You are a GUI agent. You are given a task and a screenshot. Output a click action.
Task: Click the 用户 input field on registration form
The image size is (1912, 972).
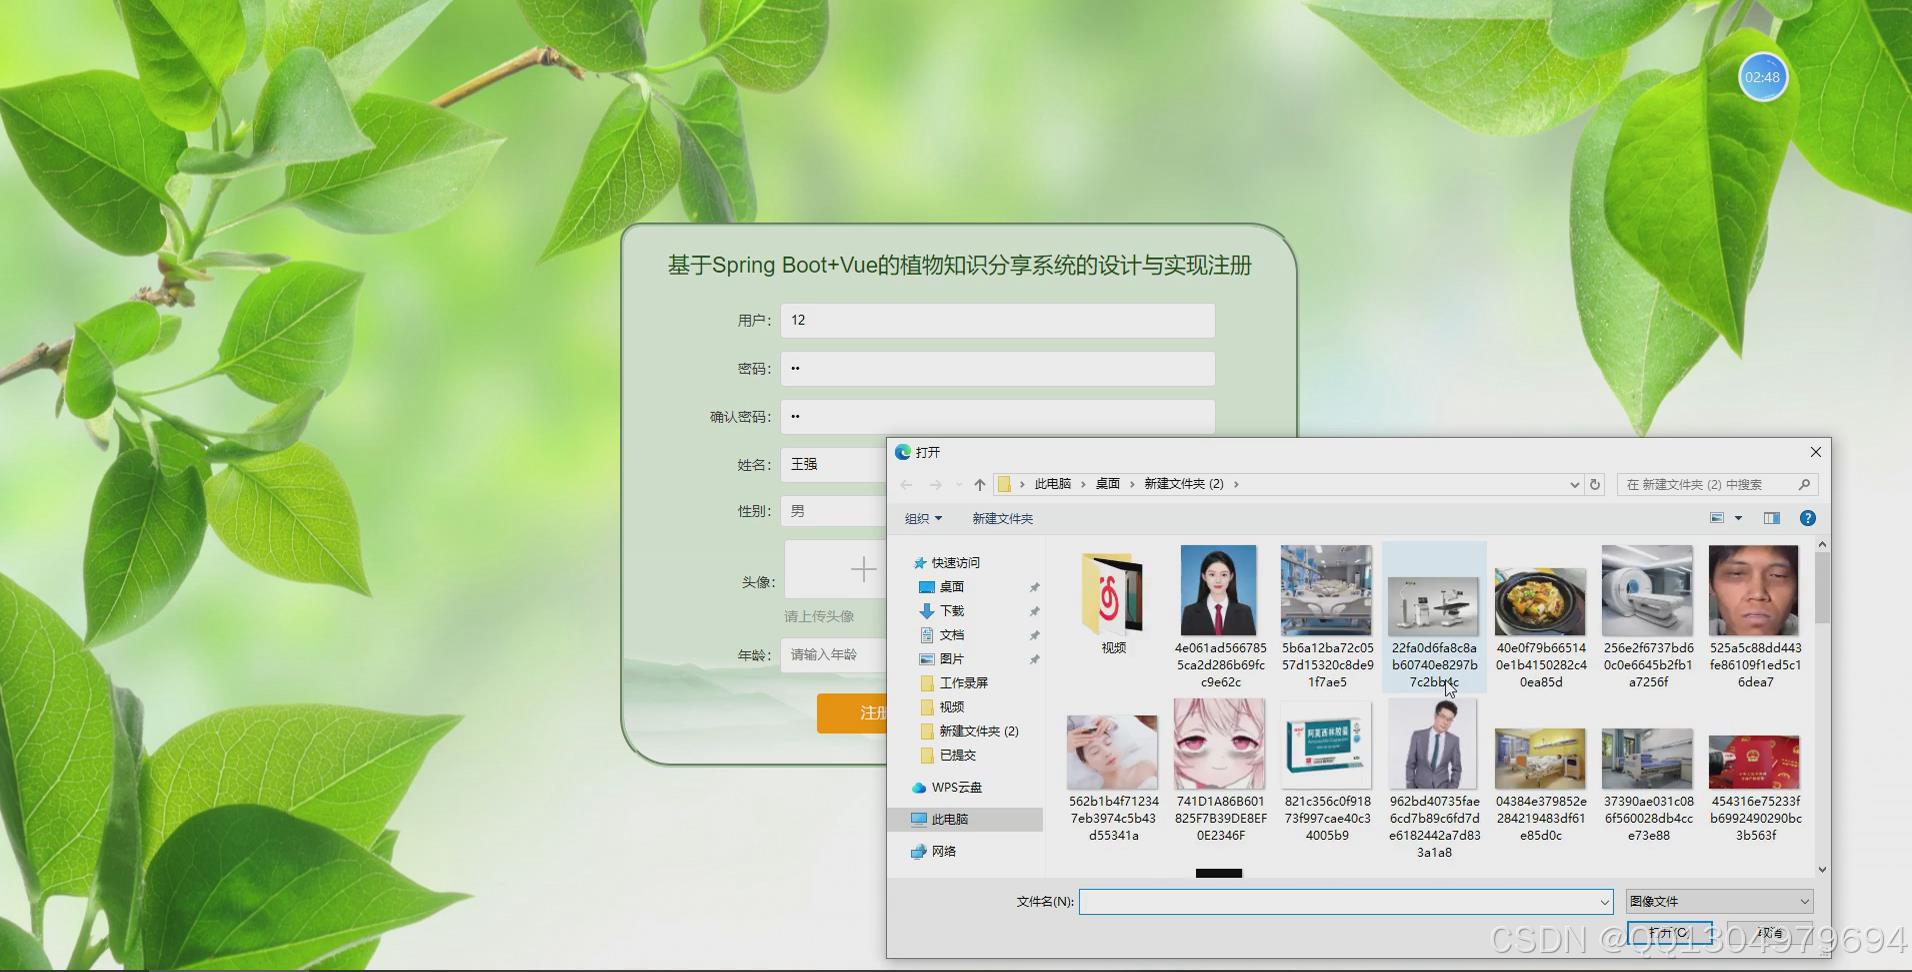pos(998,320)
